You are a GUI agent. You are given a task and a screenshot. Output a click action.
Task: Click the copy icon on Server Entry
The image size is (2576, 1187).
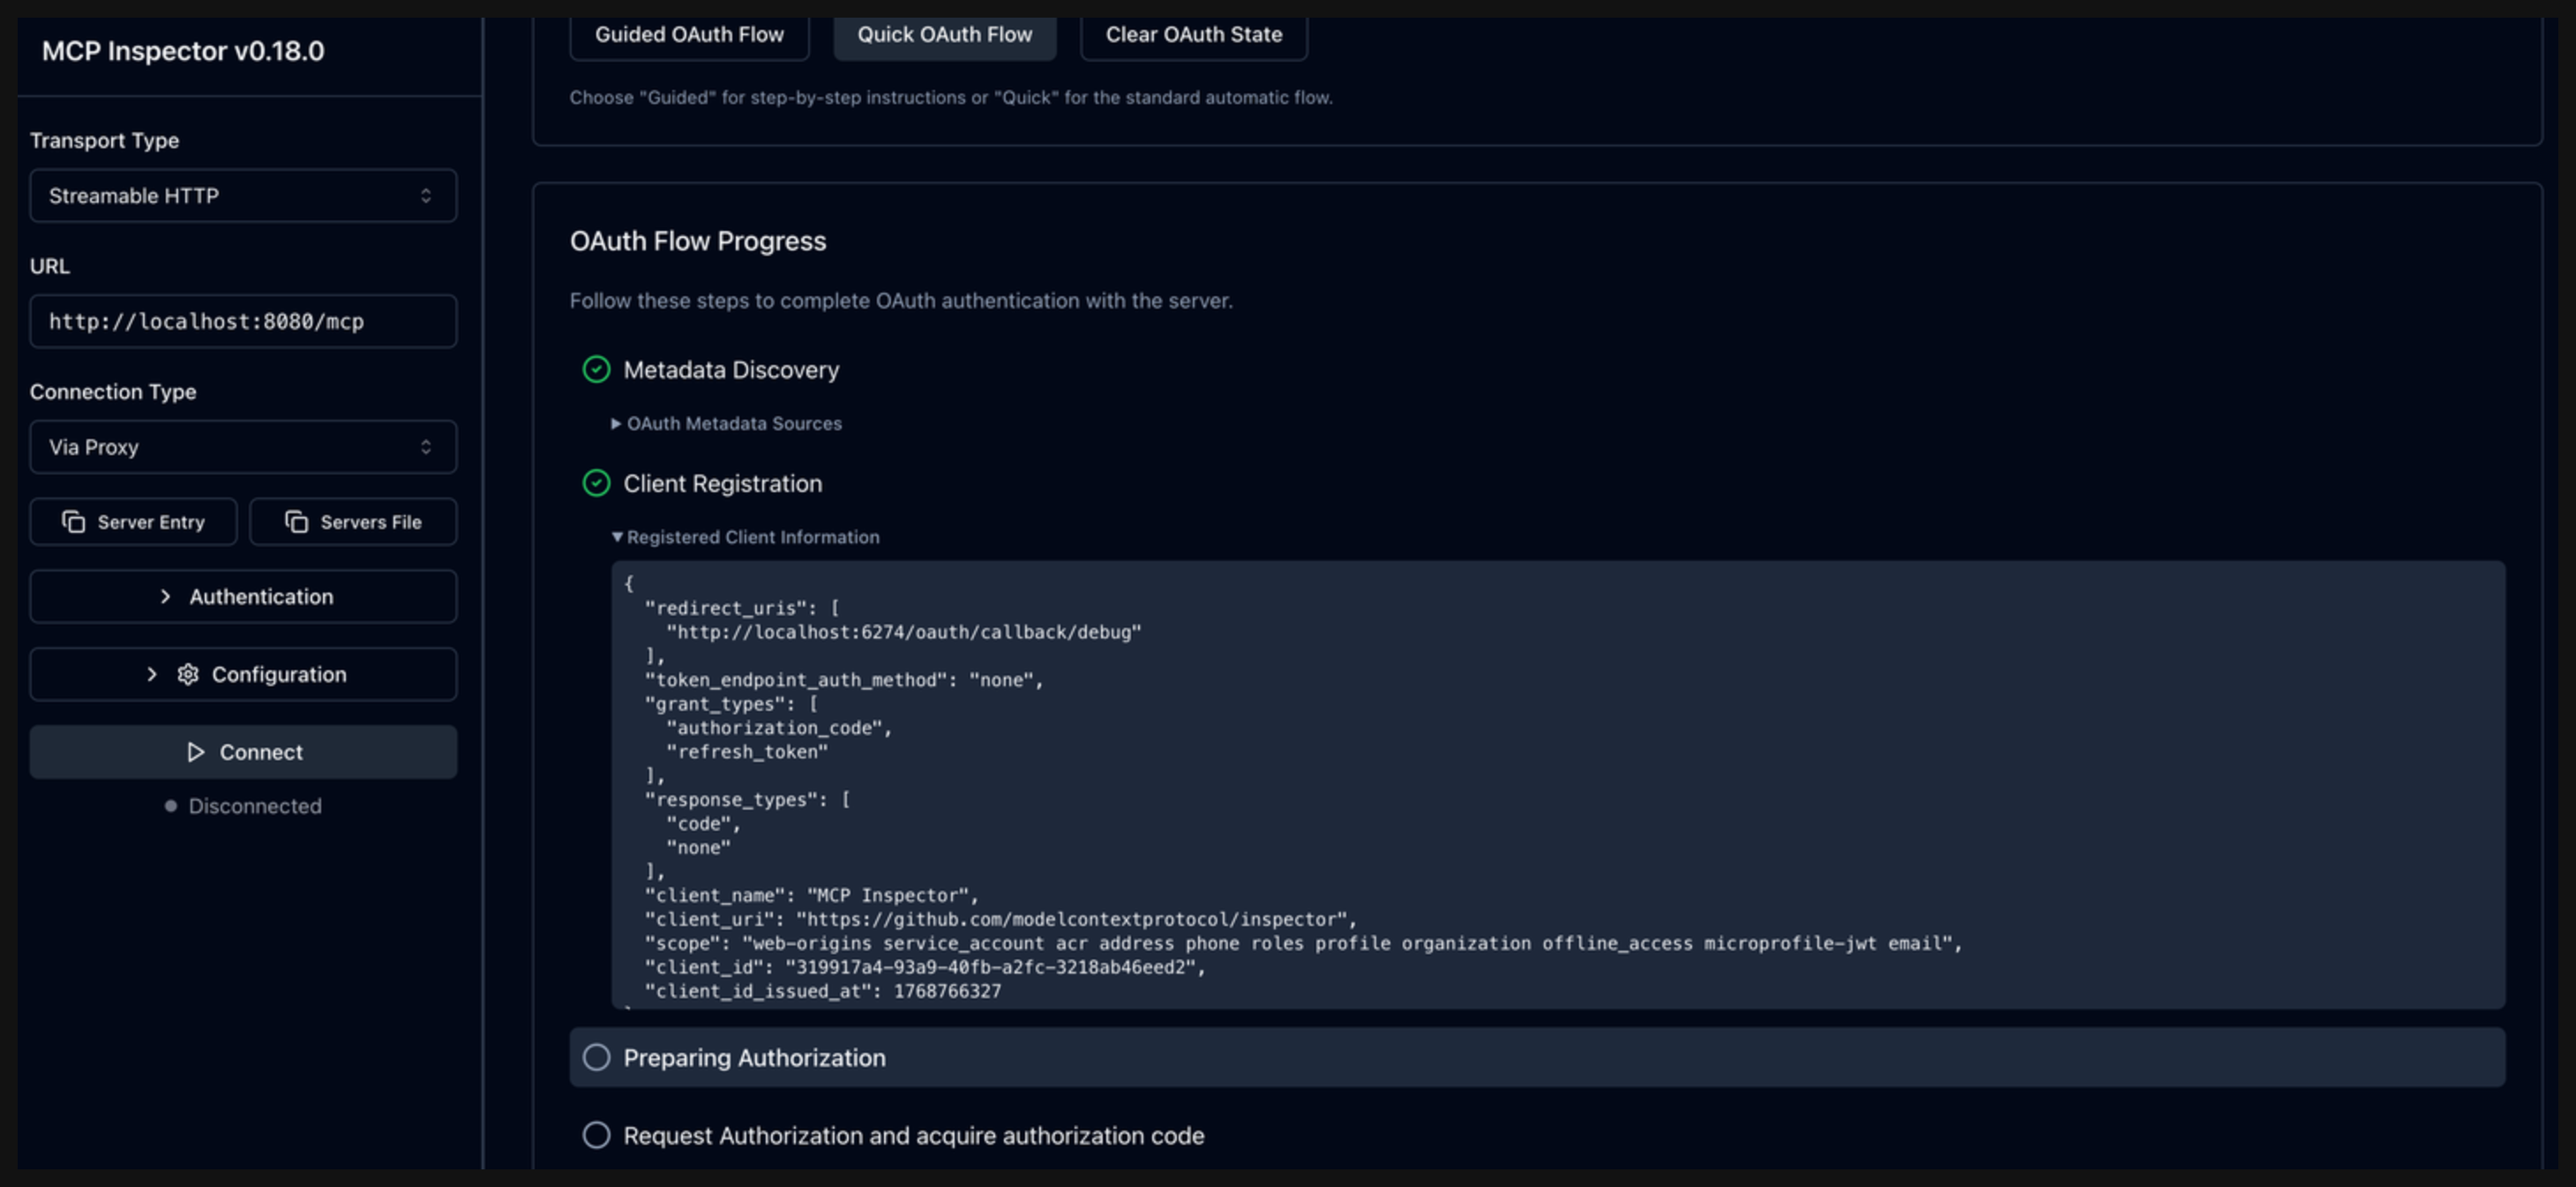(x=74, y=522)
